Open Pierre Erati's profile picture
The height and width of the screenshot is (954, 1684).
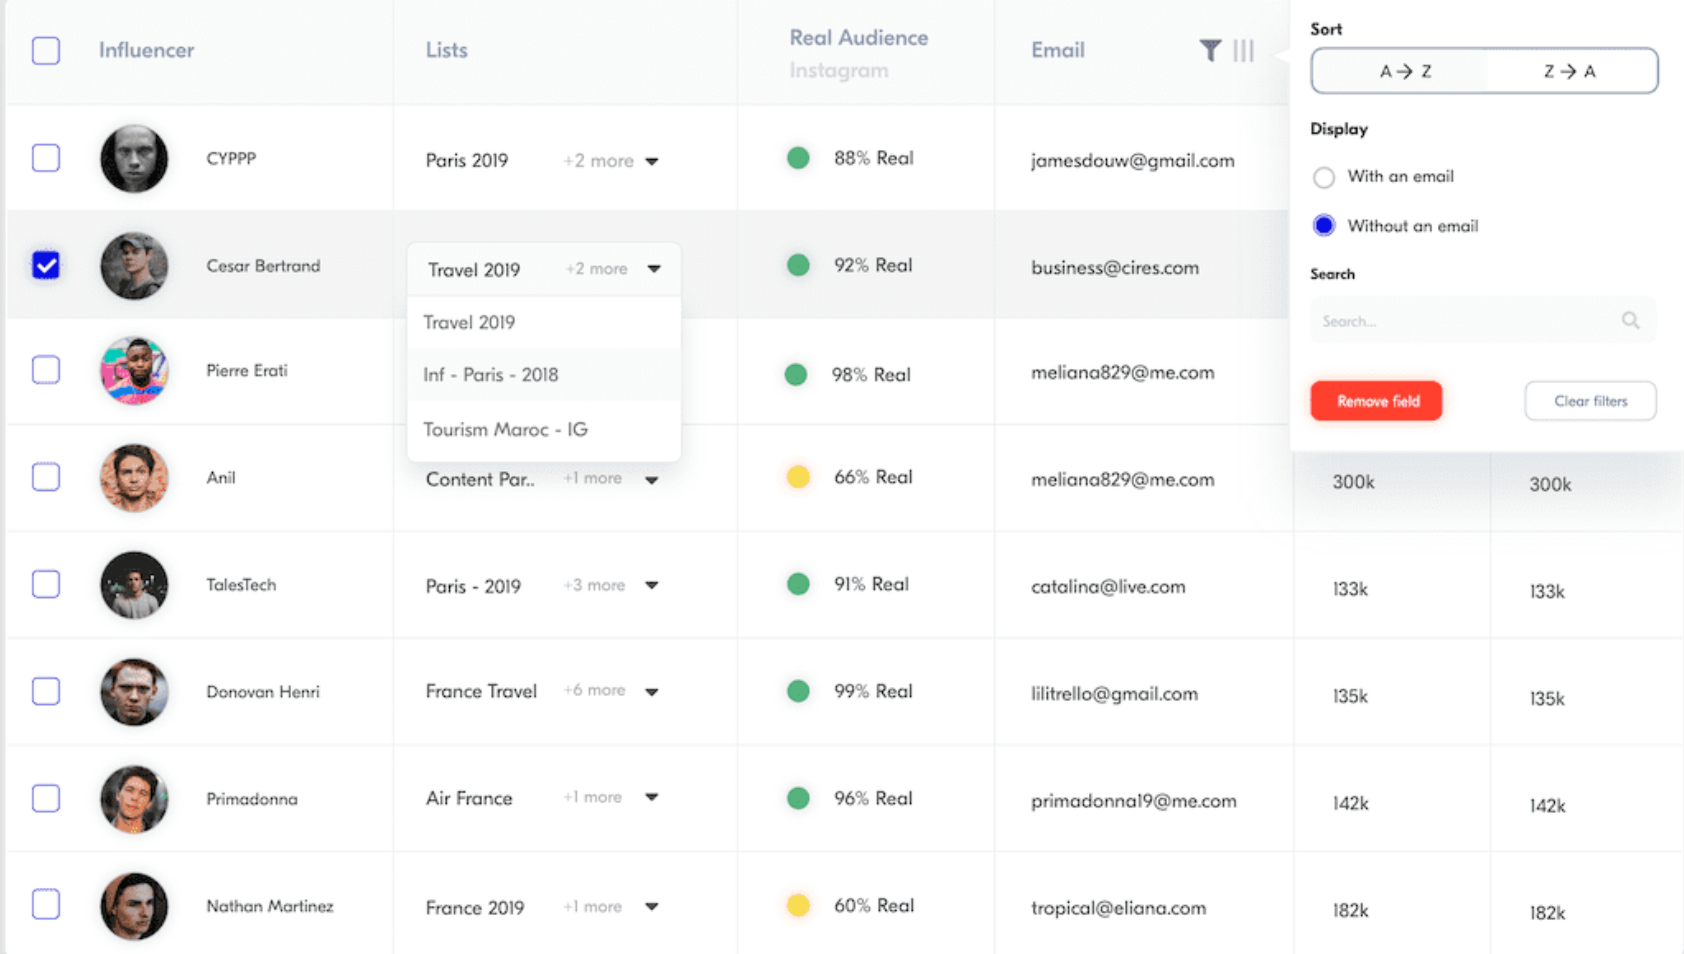(x=134, y=371)
